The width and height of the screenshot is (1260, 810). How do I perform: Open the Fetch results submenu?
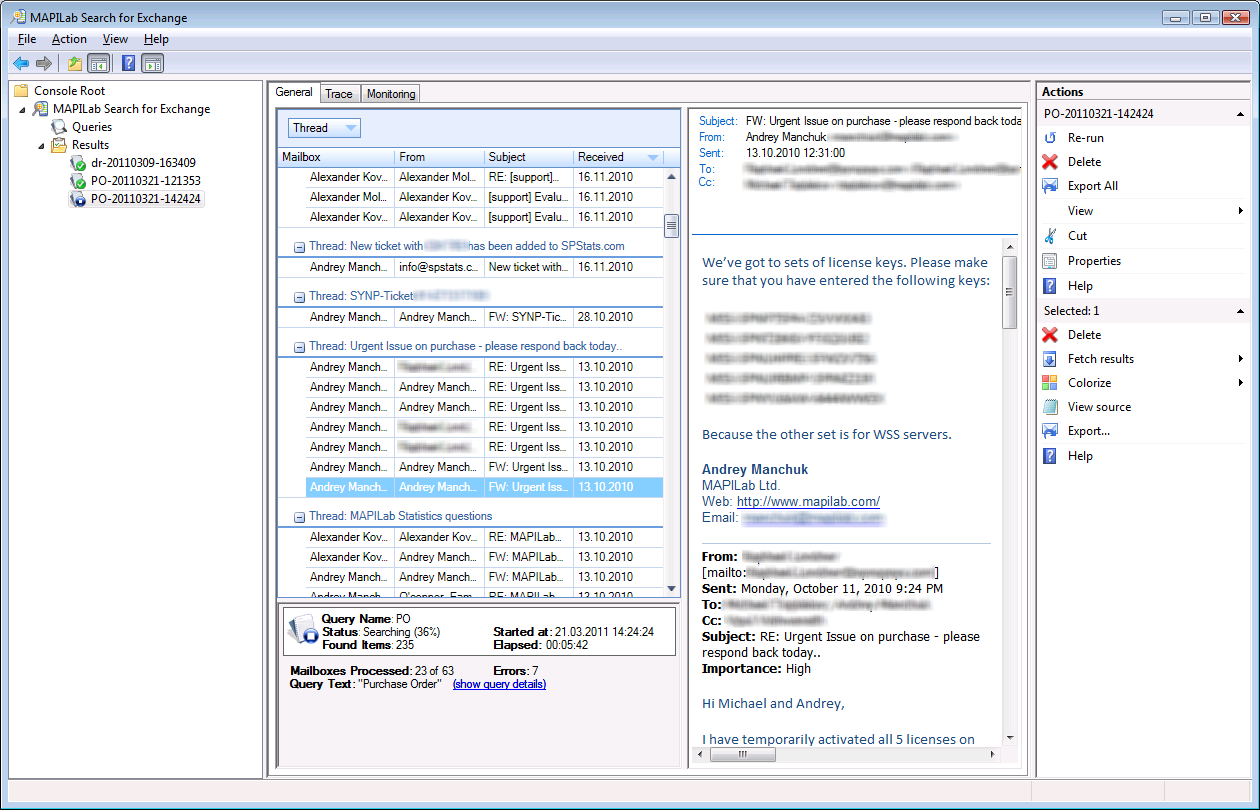pos(1100,359)
